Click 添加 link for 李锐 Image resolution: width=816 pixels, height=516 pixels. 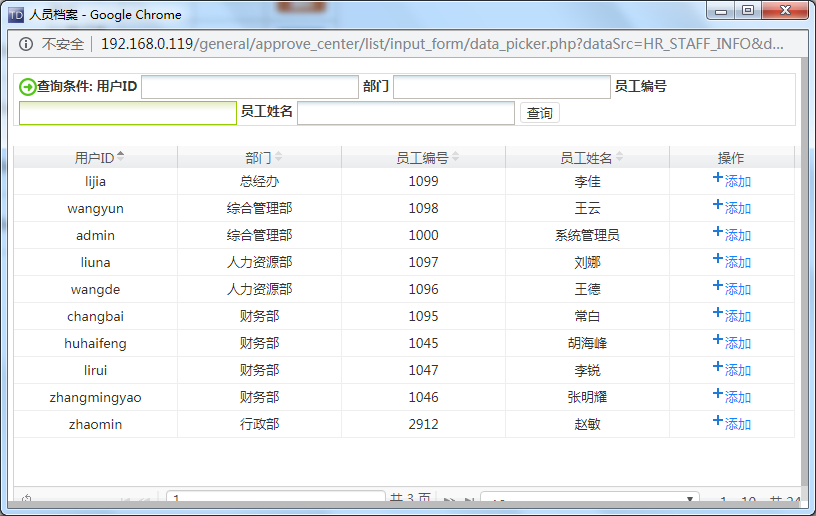(x=738, y=371)
